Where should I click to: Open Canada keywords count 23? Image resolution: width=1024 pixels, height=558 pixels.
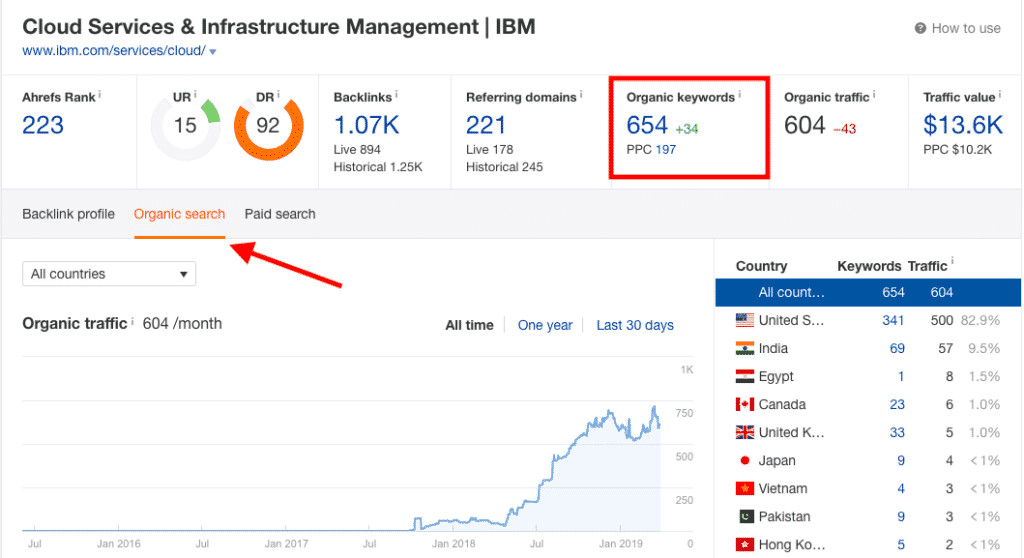click(897, 404)
